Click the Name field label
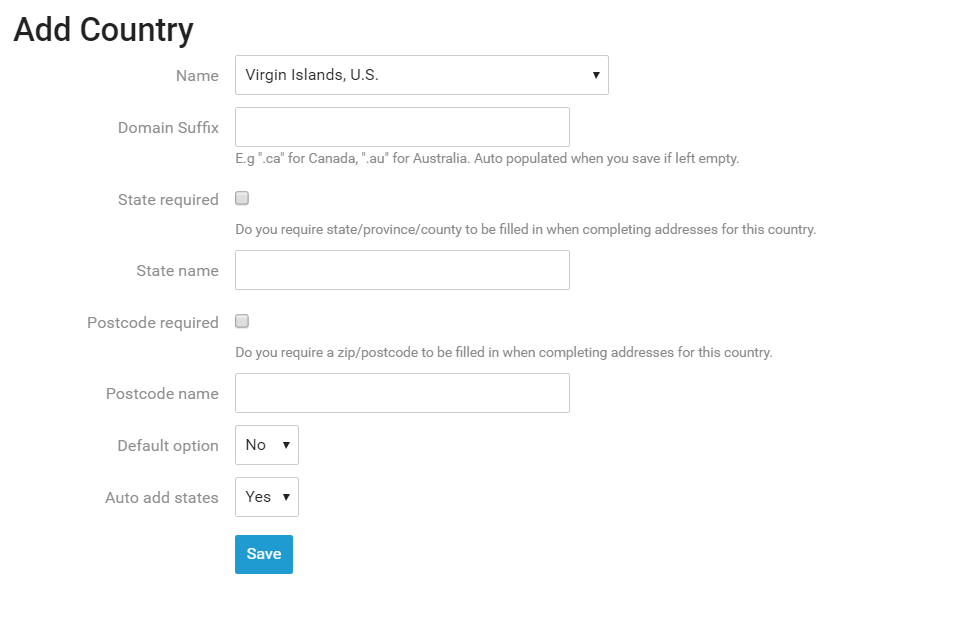Viewport: 963px width, 629px height. (x=197, y=76)
